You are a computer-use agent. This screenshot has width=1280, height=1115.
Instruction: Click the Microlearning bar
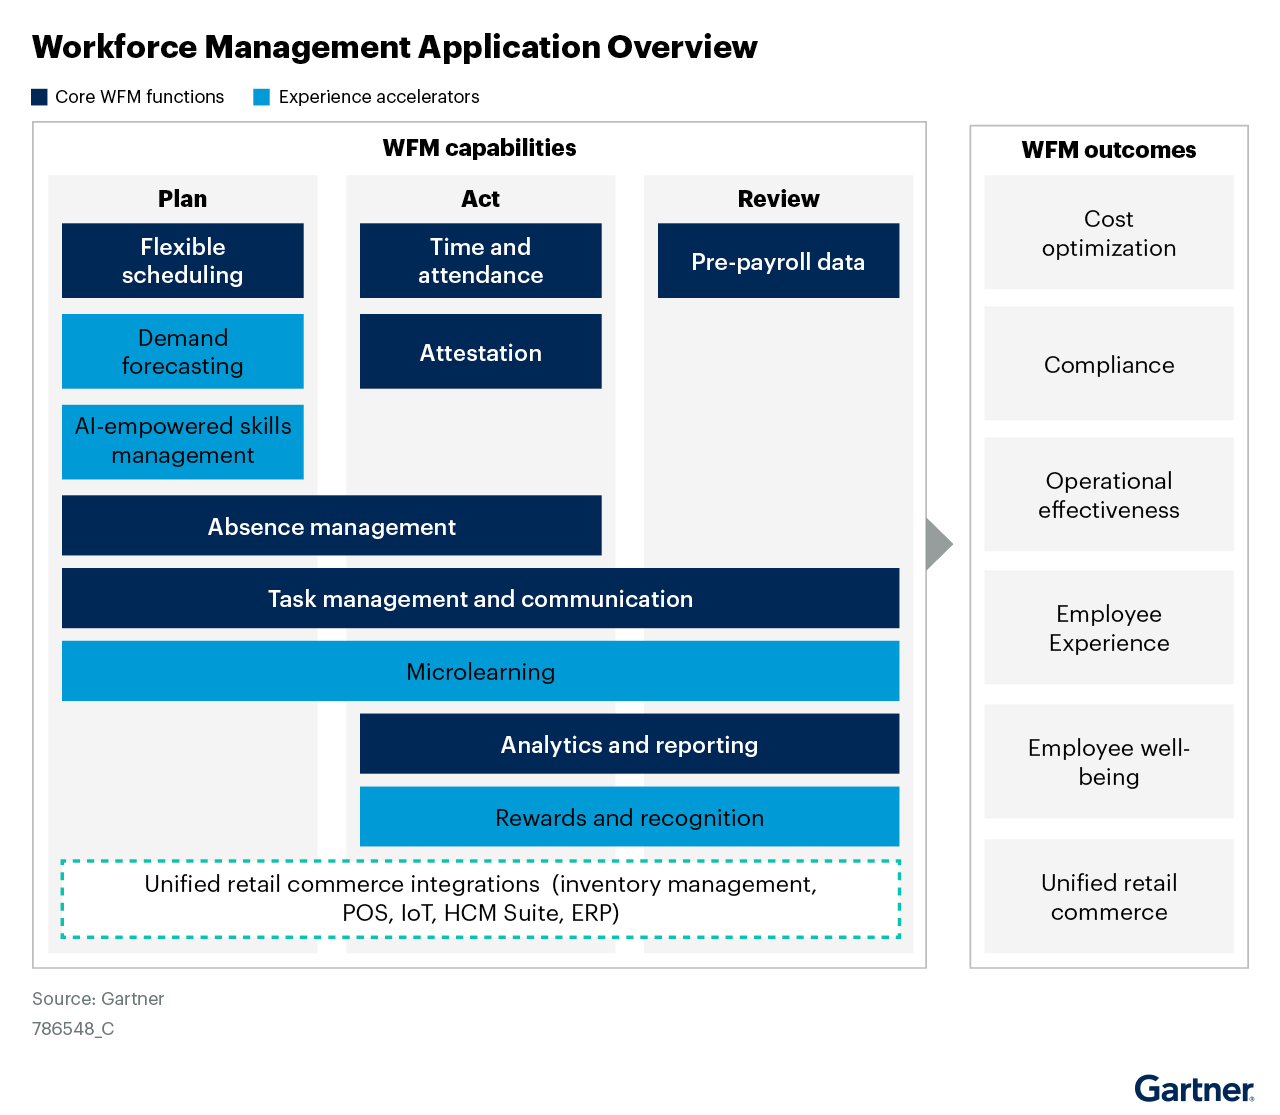(x=481, y=671)
